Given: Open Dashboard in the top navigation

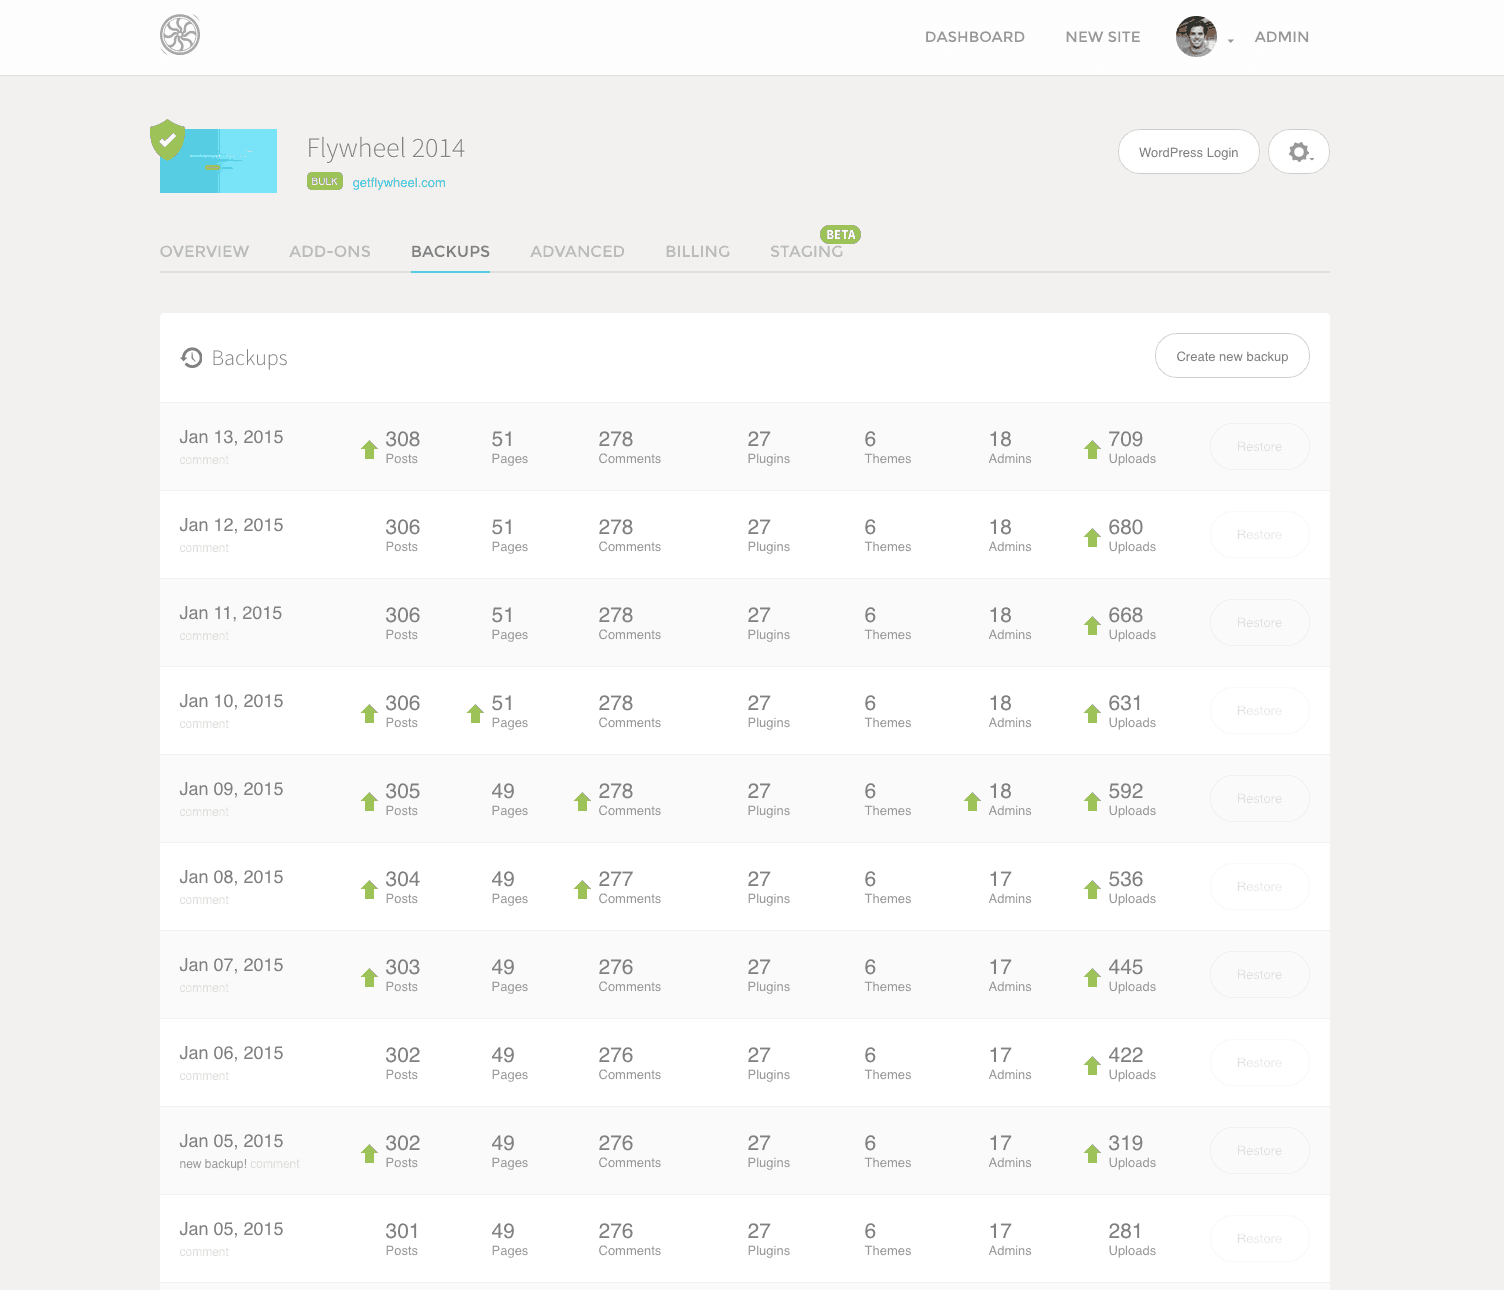Looking at the screenshot, I should (x=975, y=37).
